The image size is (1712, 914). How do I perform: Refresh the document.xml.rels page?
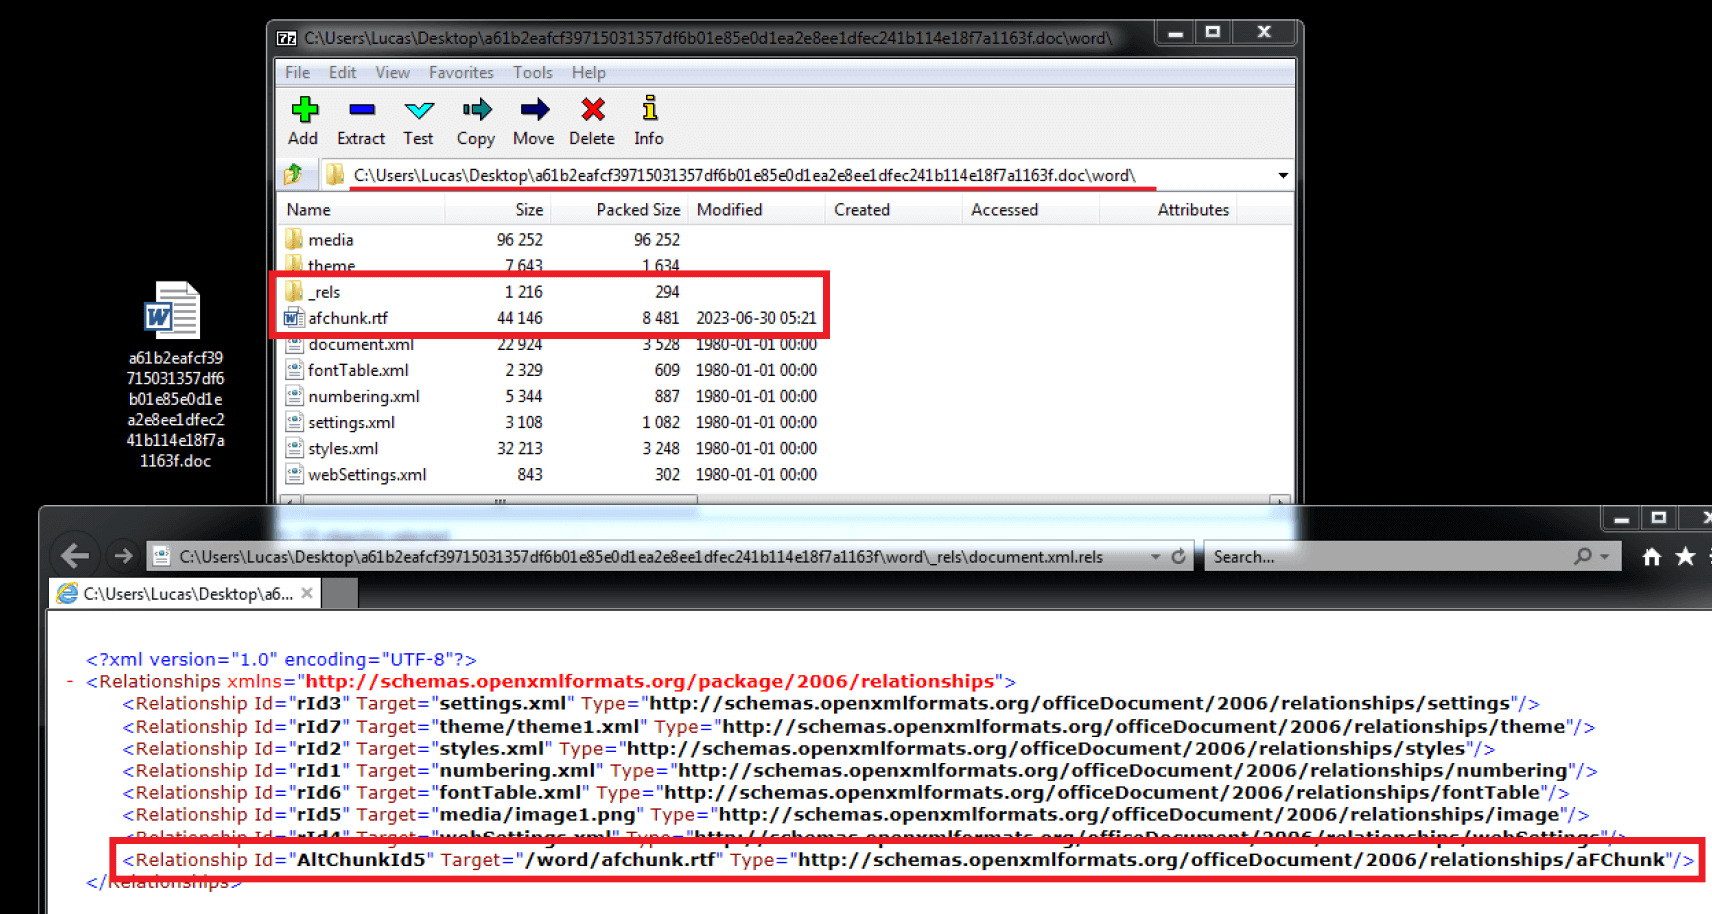tap(1179, 557)
